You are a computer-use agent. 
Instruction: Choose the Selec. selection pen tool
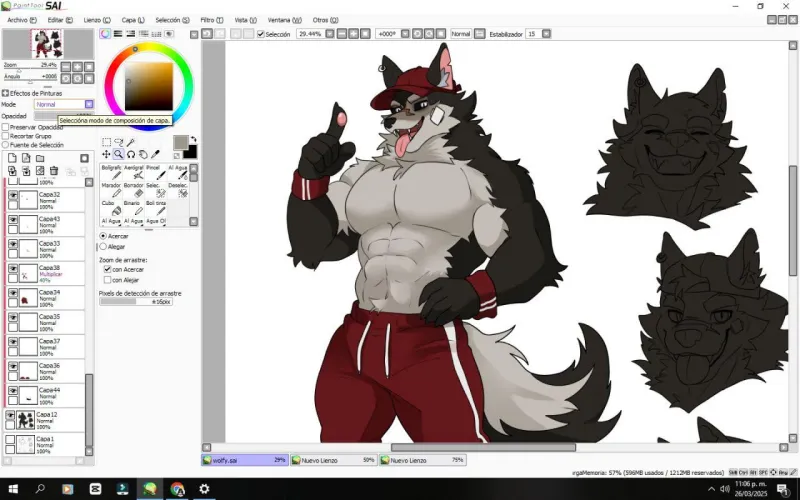click(x=156, y=190)
